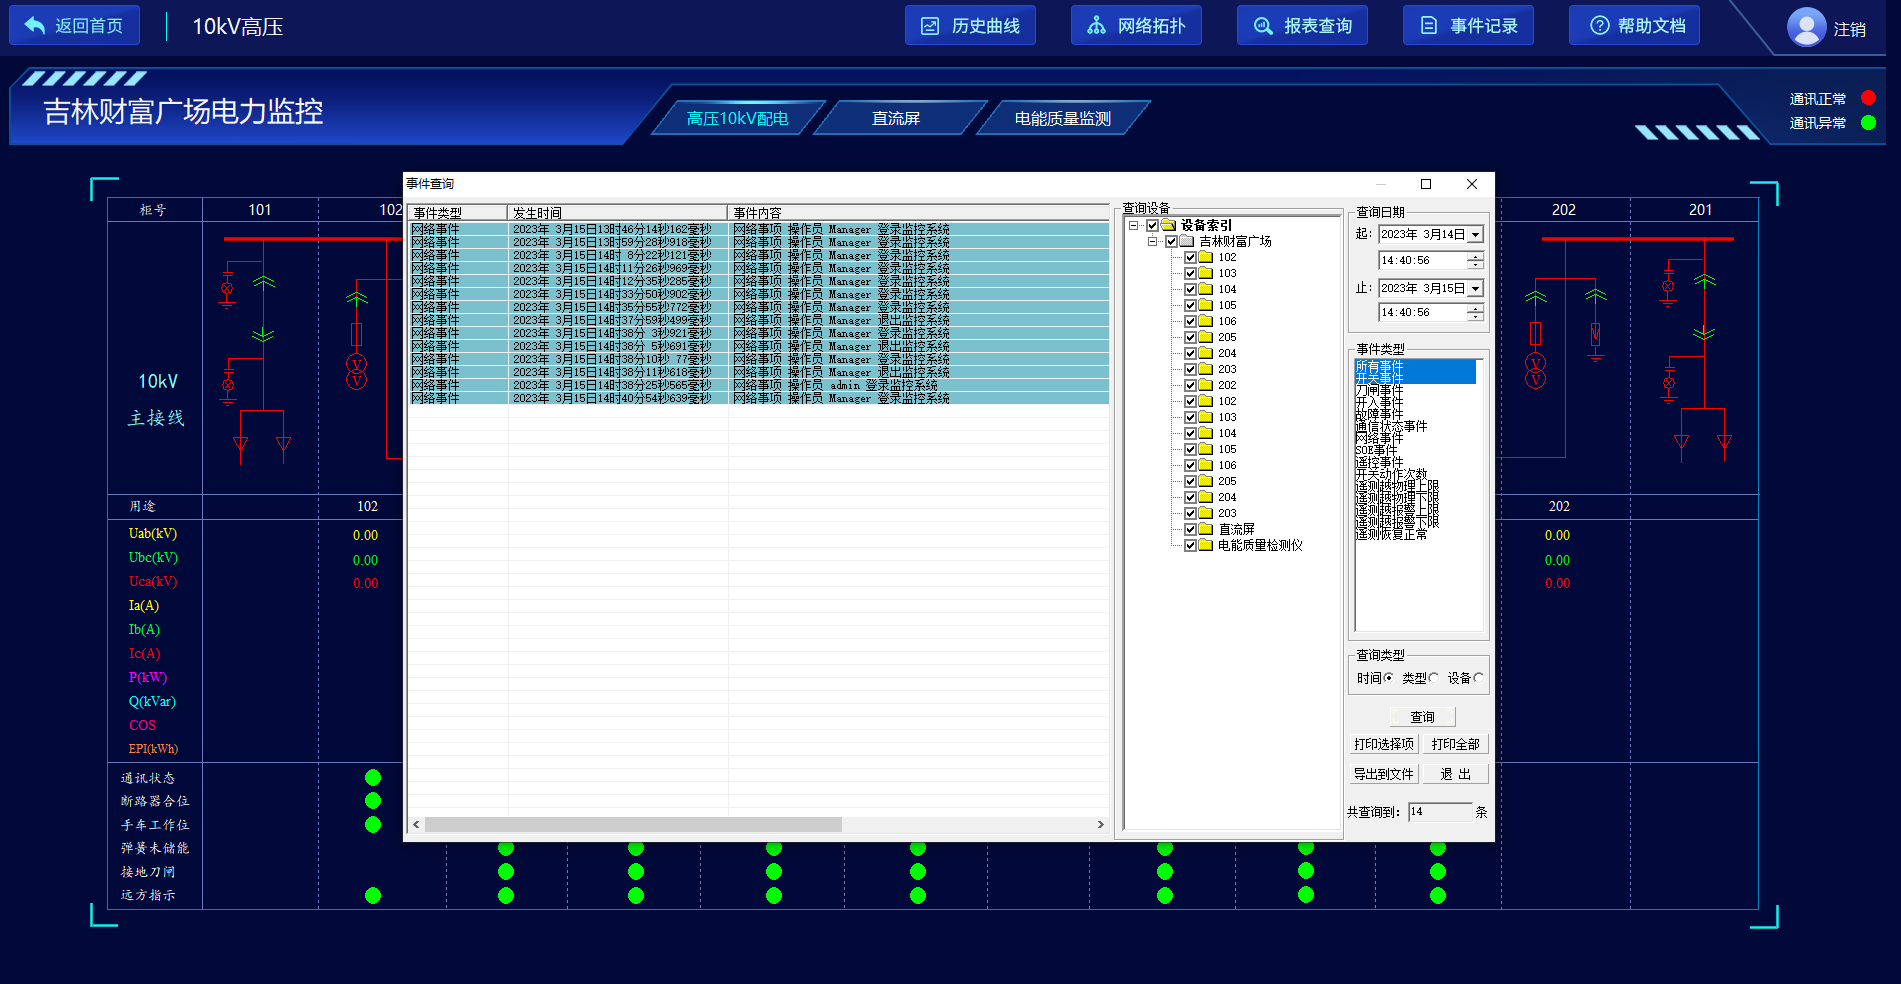Click the user avatar icon beside 注销

1806,27
